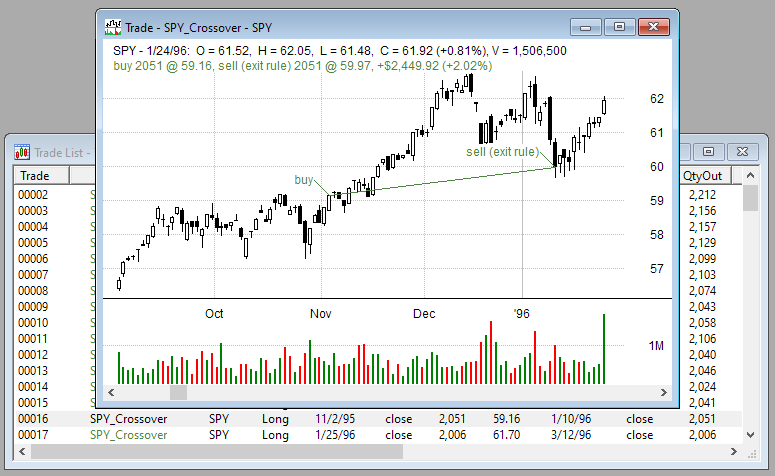
Task: Click the sell (exit rule) marker label
Action: 502,152
